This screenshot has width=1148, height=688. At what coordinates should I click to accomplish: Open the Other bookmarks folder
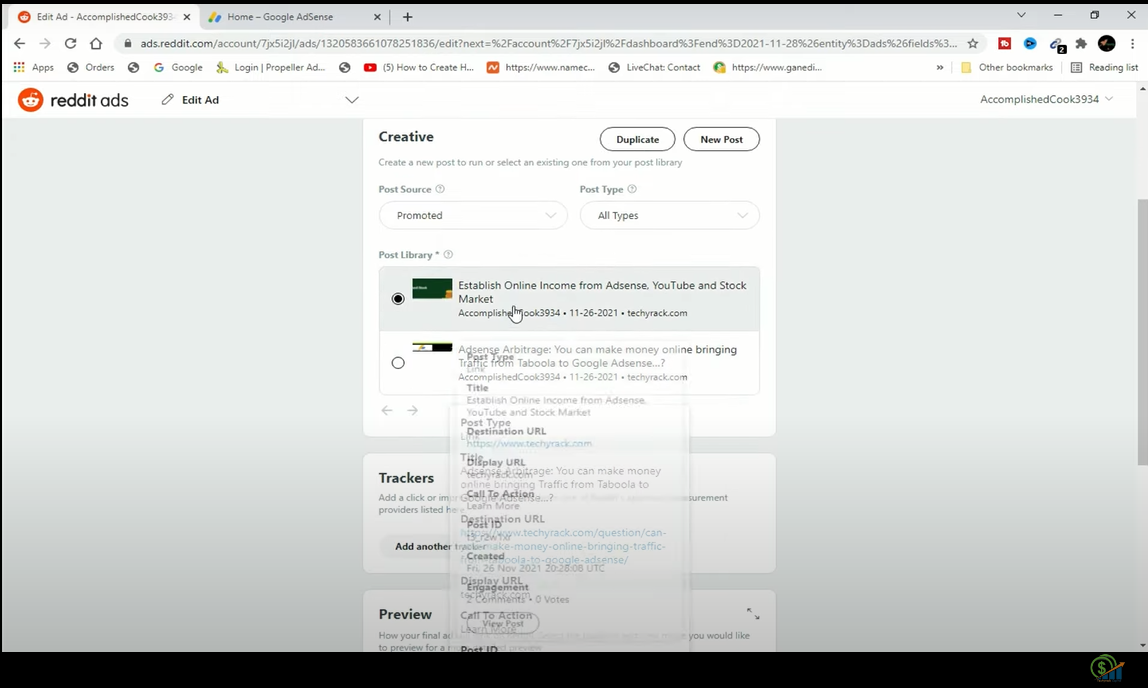pyautogui.click(x=1007, y=67)
